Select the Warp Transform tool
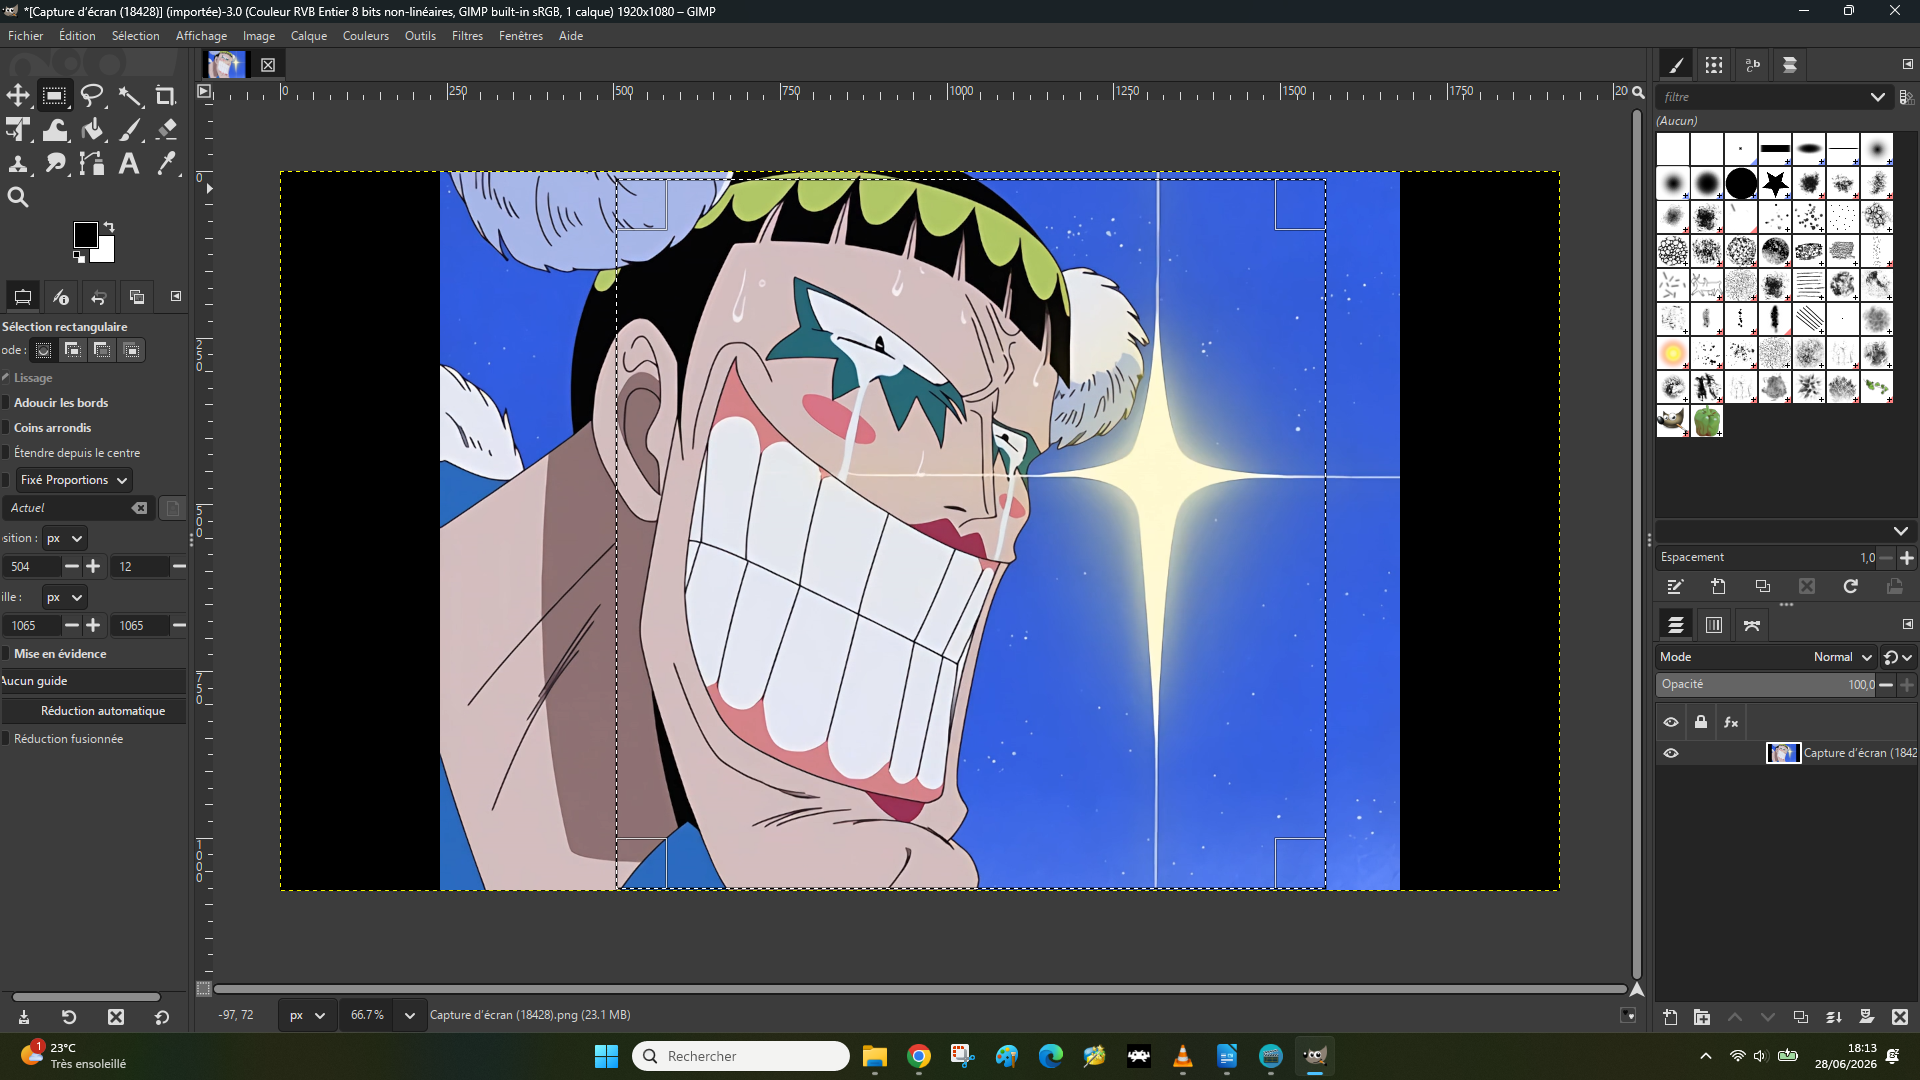 click(55, 130)
